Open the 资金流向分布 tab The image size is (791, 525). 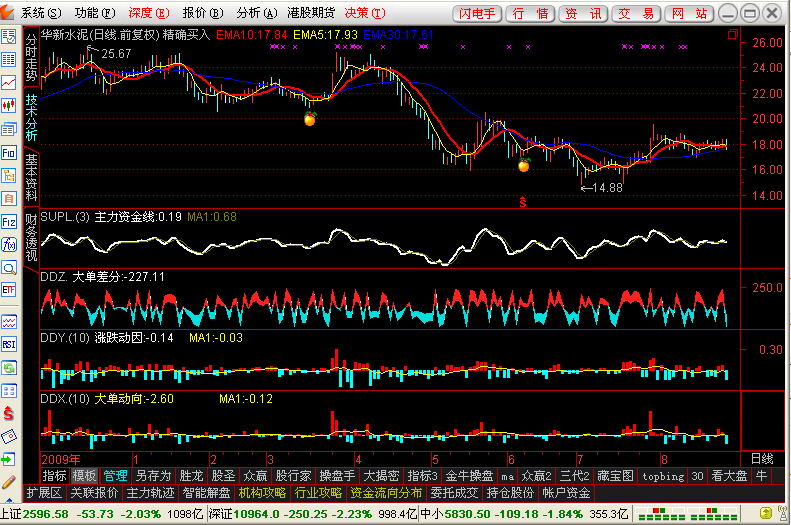(x=386, y=493)
